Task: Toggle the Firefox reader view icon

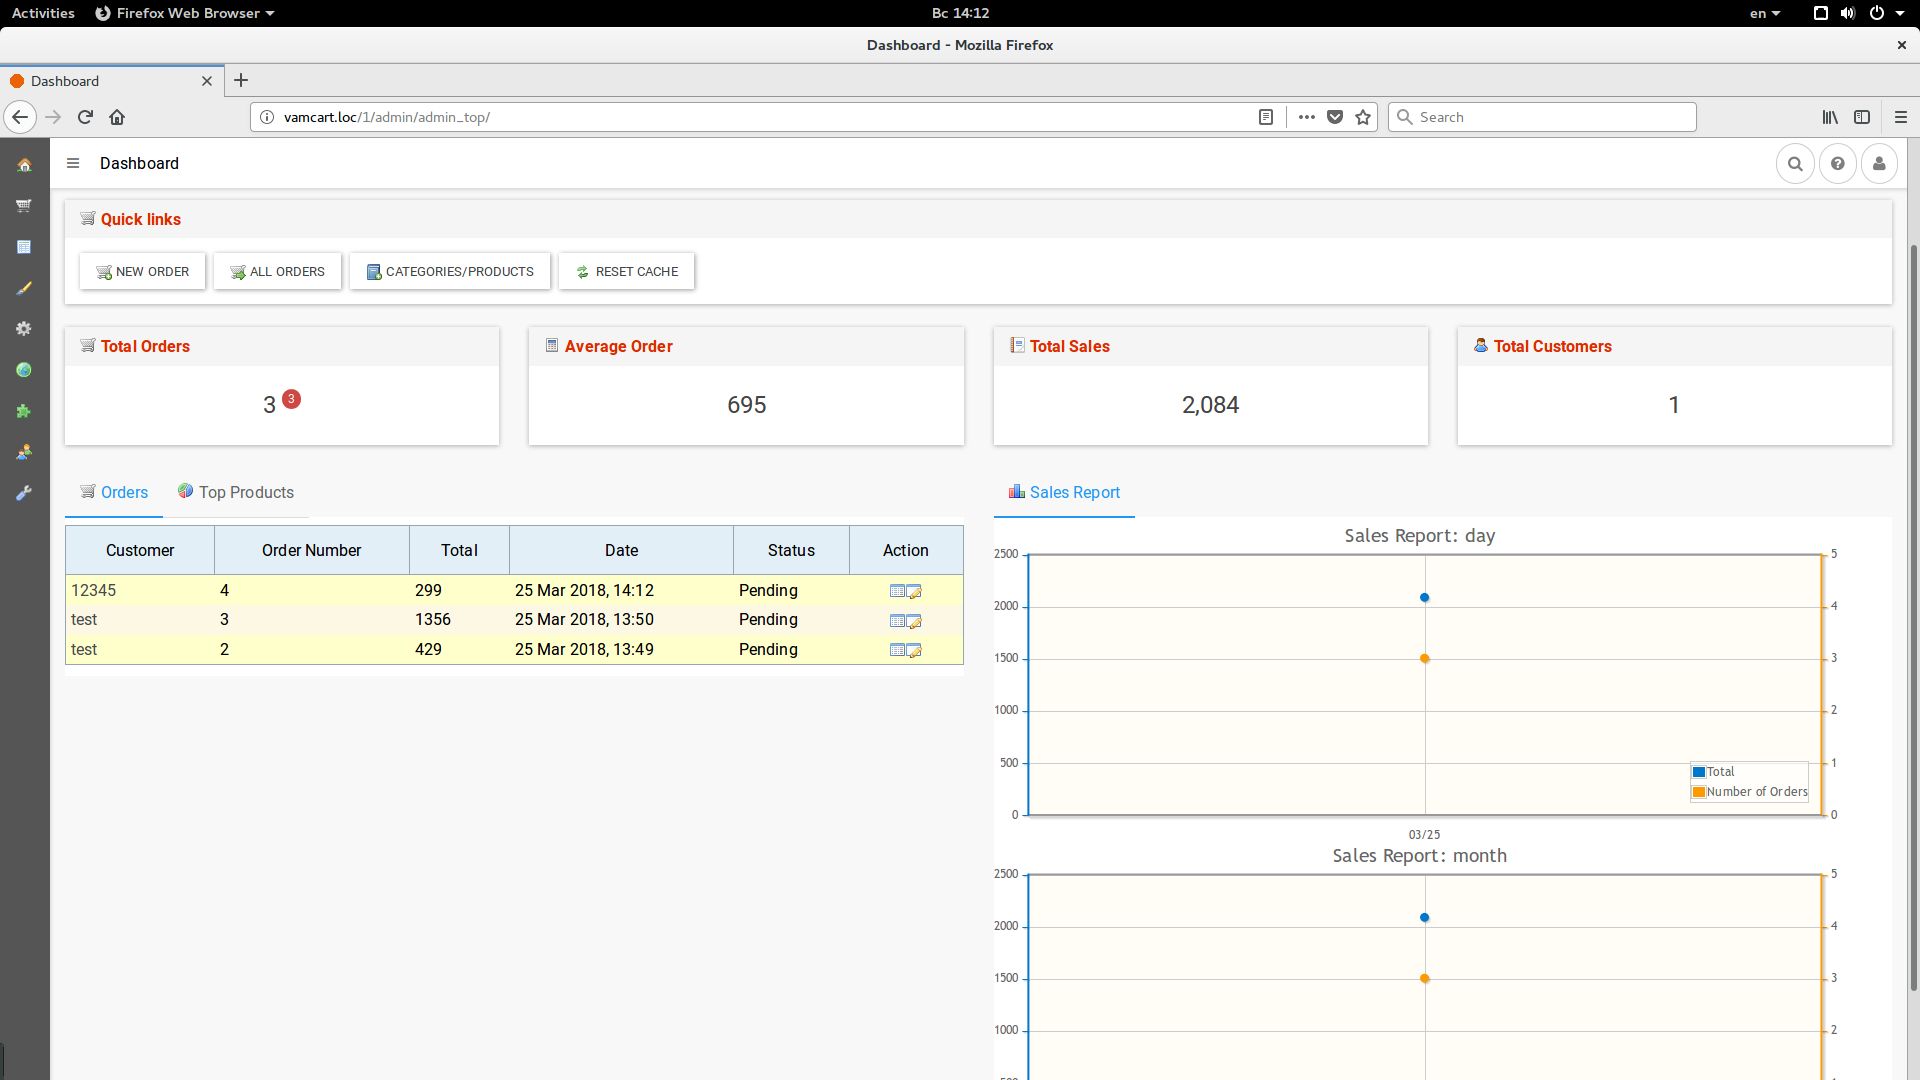Action: pyautogui.click(x=1265, y=117)
